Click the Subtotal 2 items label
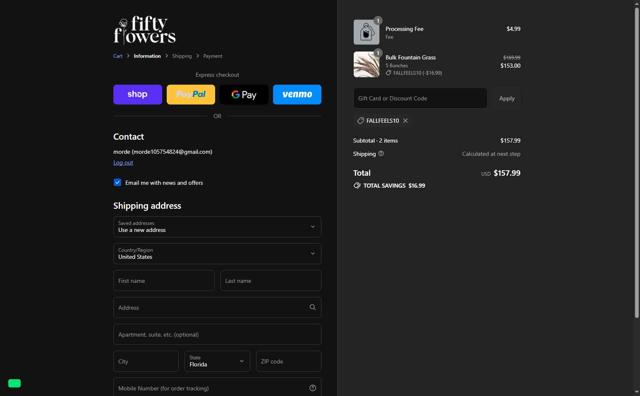640x396 pixels. point(375,140)
